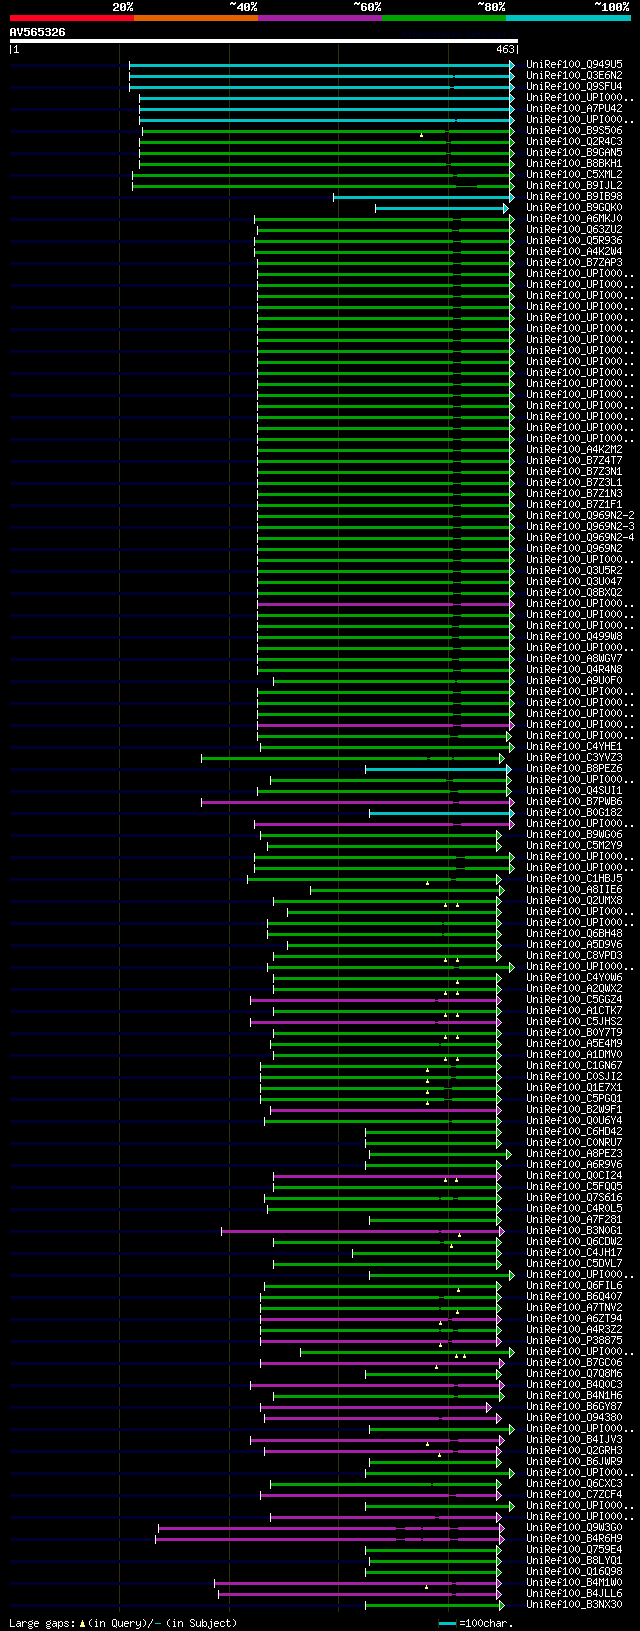Select the UniRef100_Q9W3G0 label
Viewport: 640px width, 1631px height.
574,1527
